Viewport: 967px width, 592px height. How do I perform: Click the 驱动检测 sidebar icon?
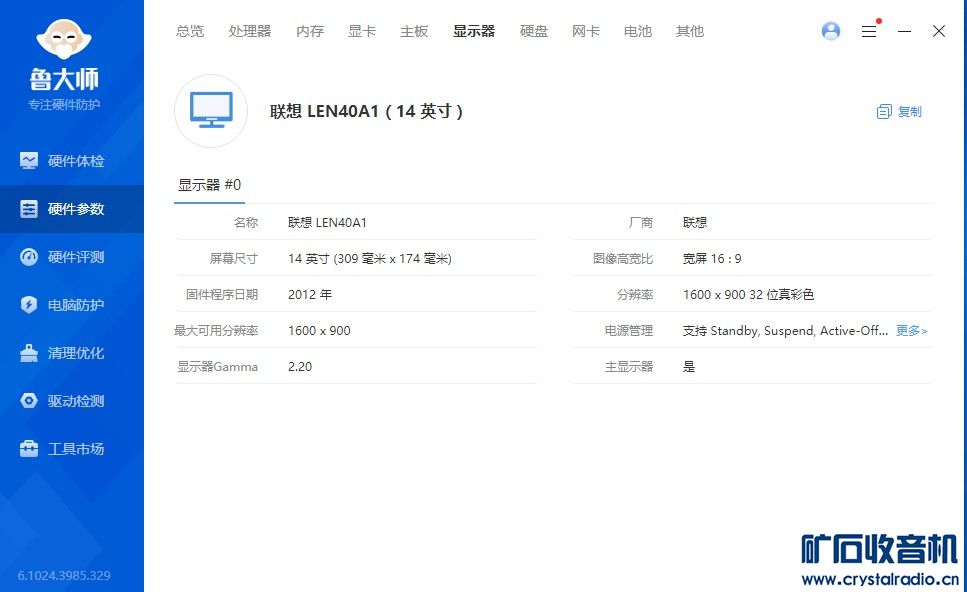pos(28,401)
